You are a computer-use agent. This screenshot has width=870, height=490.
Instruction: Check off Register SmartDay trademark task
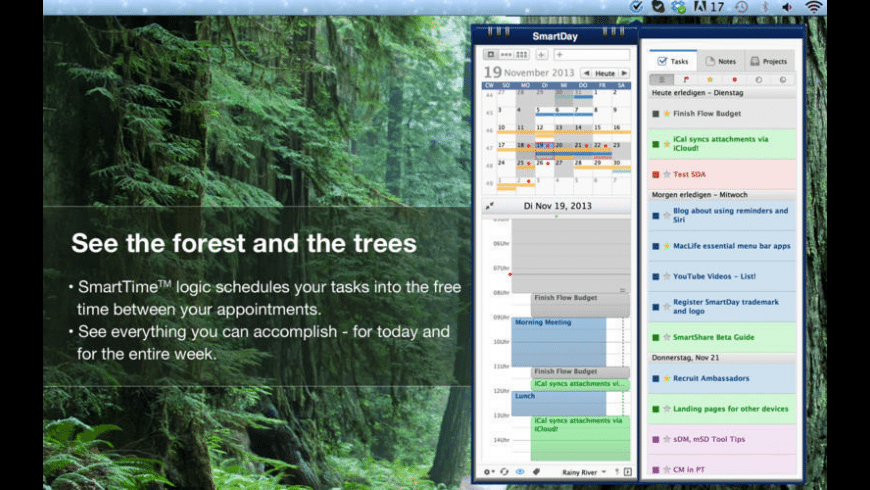pos(655,307)
